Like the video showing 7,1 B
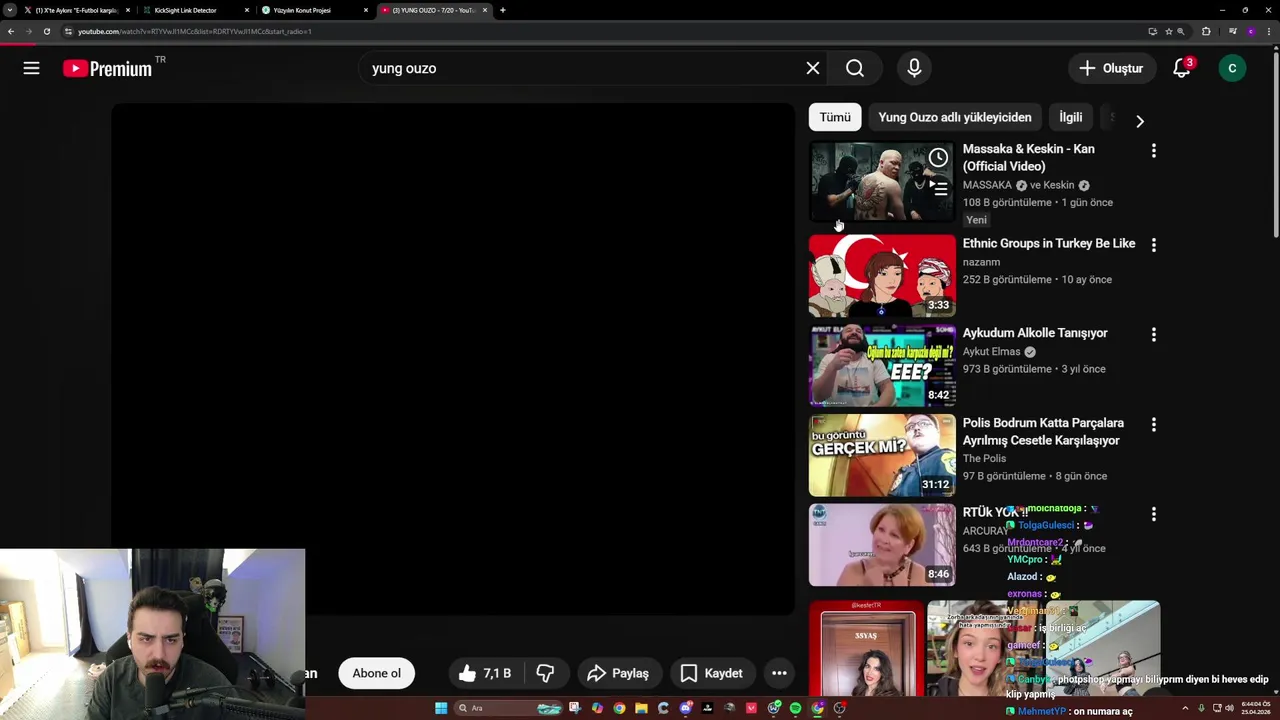 tap(486, 673)
